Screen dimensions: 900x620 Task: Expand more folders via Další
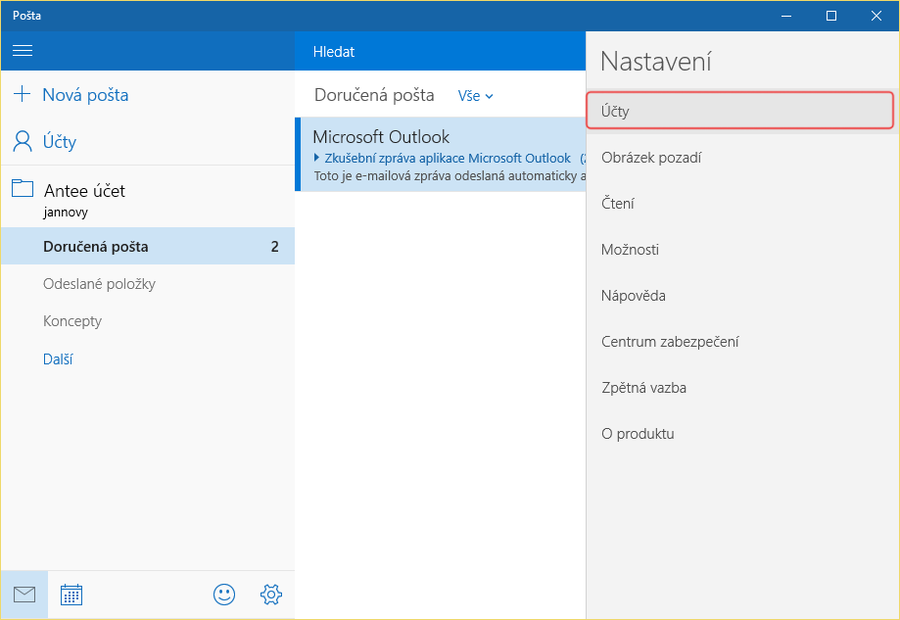pos(58,359)
